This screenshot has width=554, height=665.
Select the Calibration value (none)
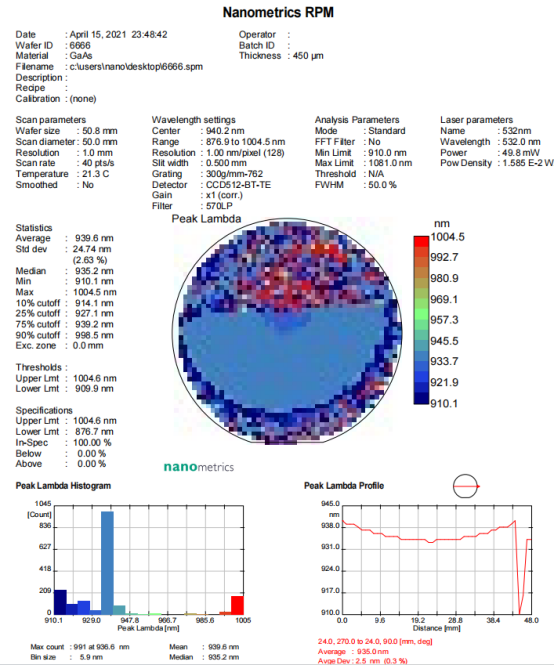click(x=83, y=99)
